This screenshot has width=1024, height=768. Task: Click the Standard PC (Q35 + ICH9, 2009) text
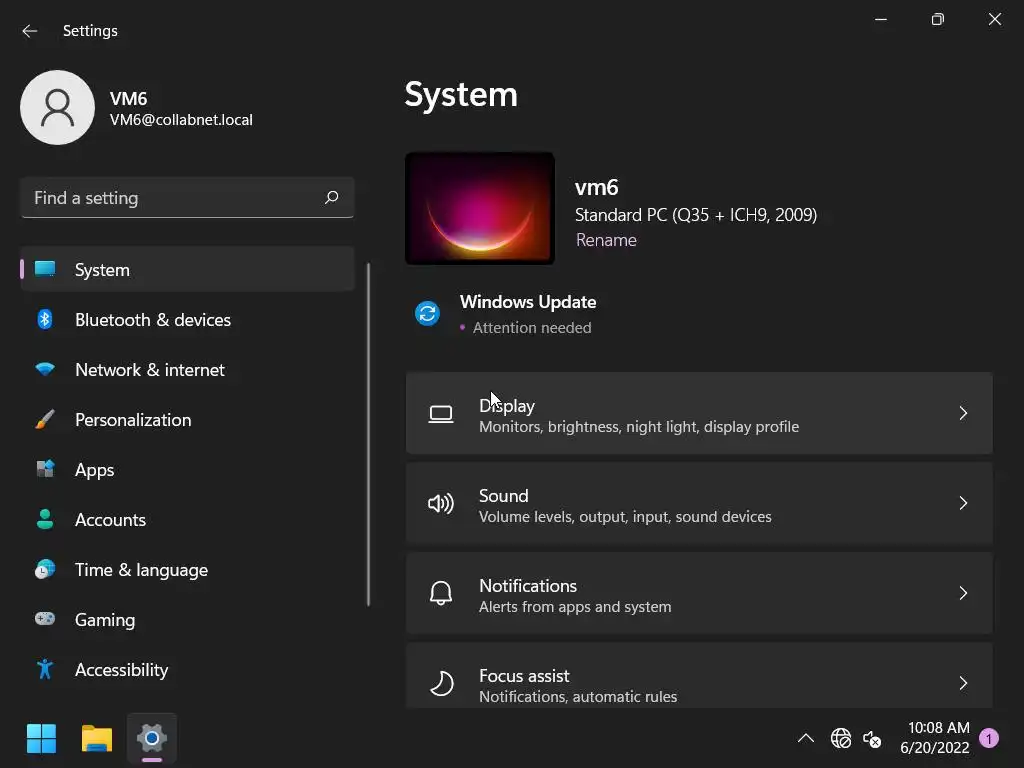tap(696, 215)
